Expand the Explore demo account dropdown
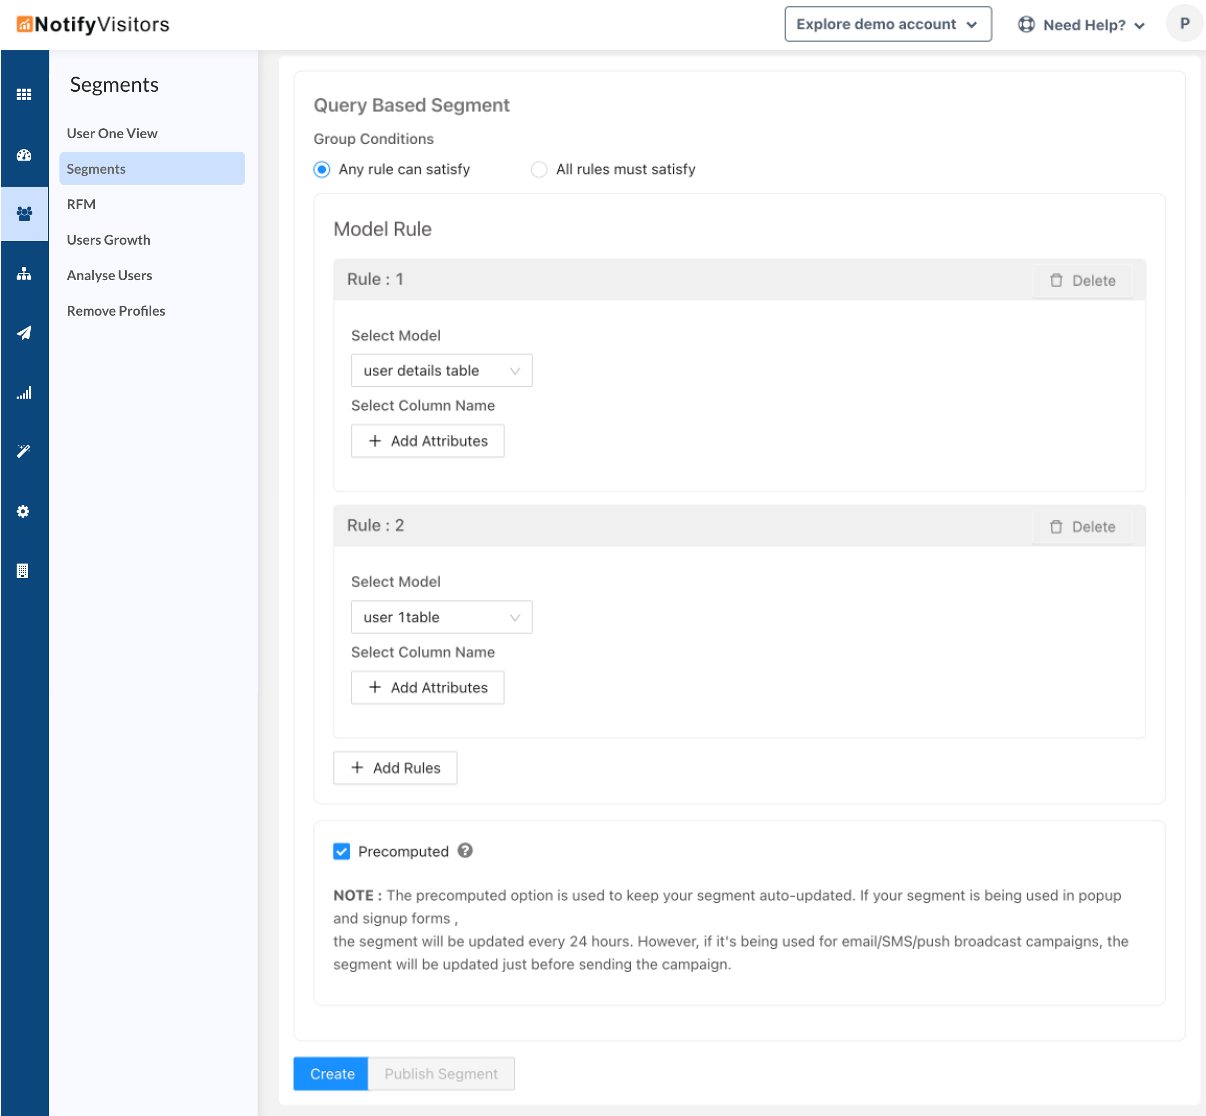 888,24
